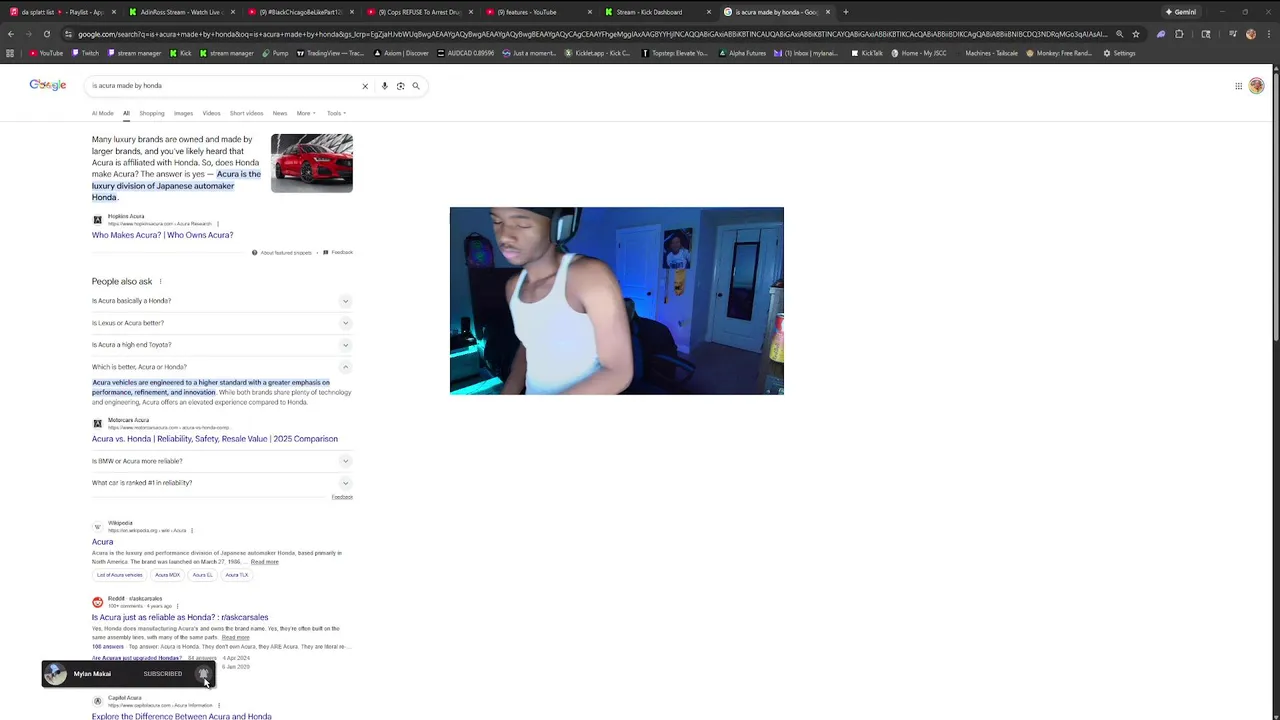Open the Kick bookmark
This screenshot has width=1280, height=720.
181,53
